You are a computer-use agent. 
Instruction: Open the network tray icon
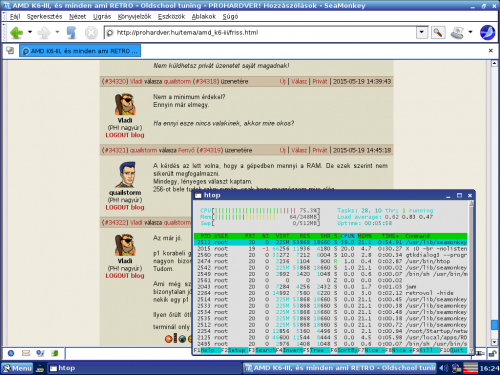[456, 368]
